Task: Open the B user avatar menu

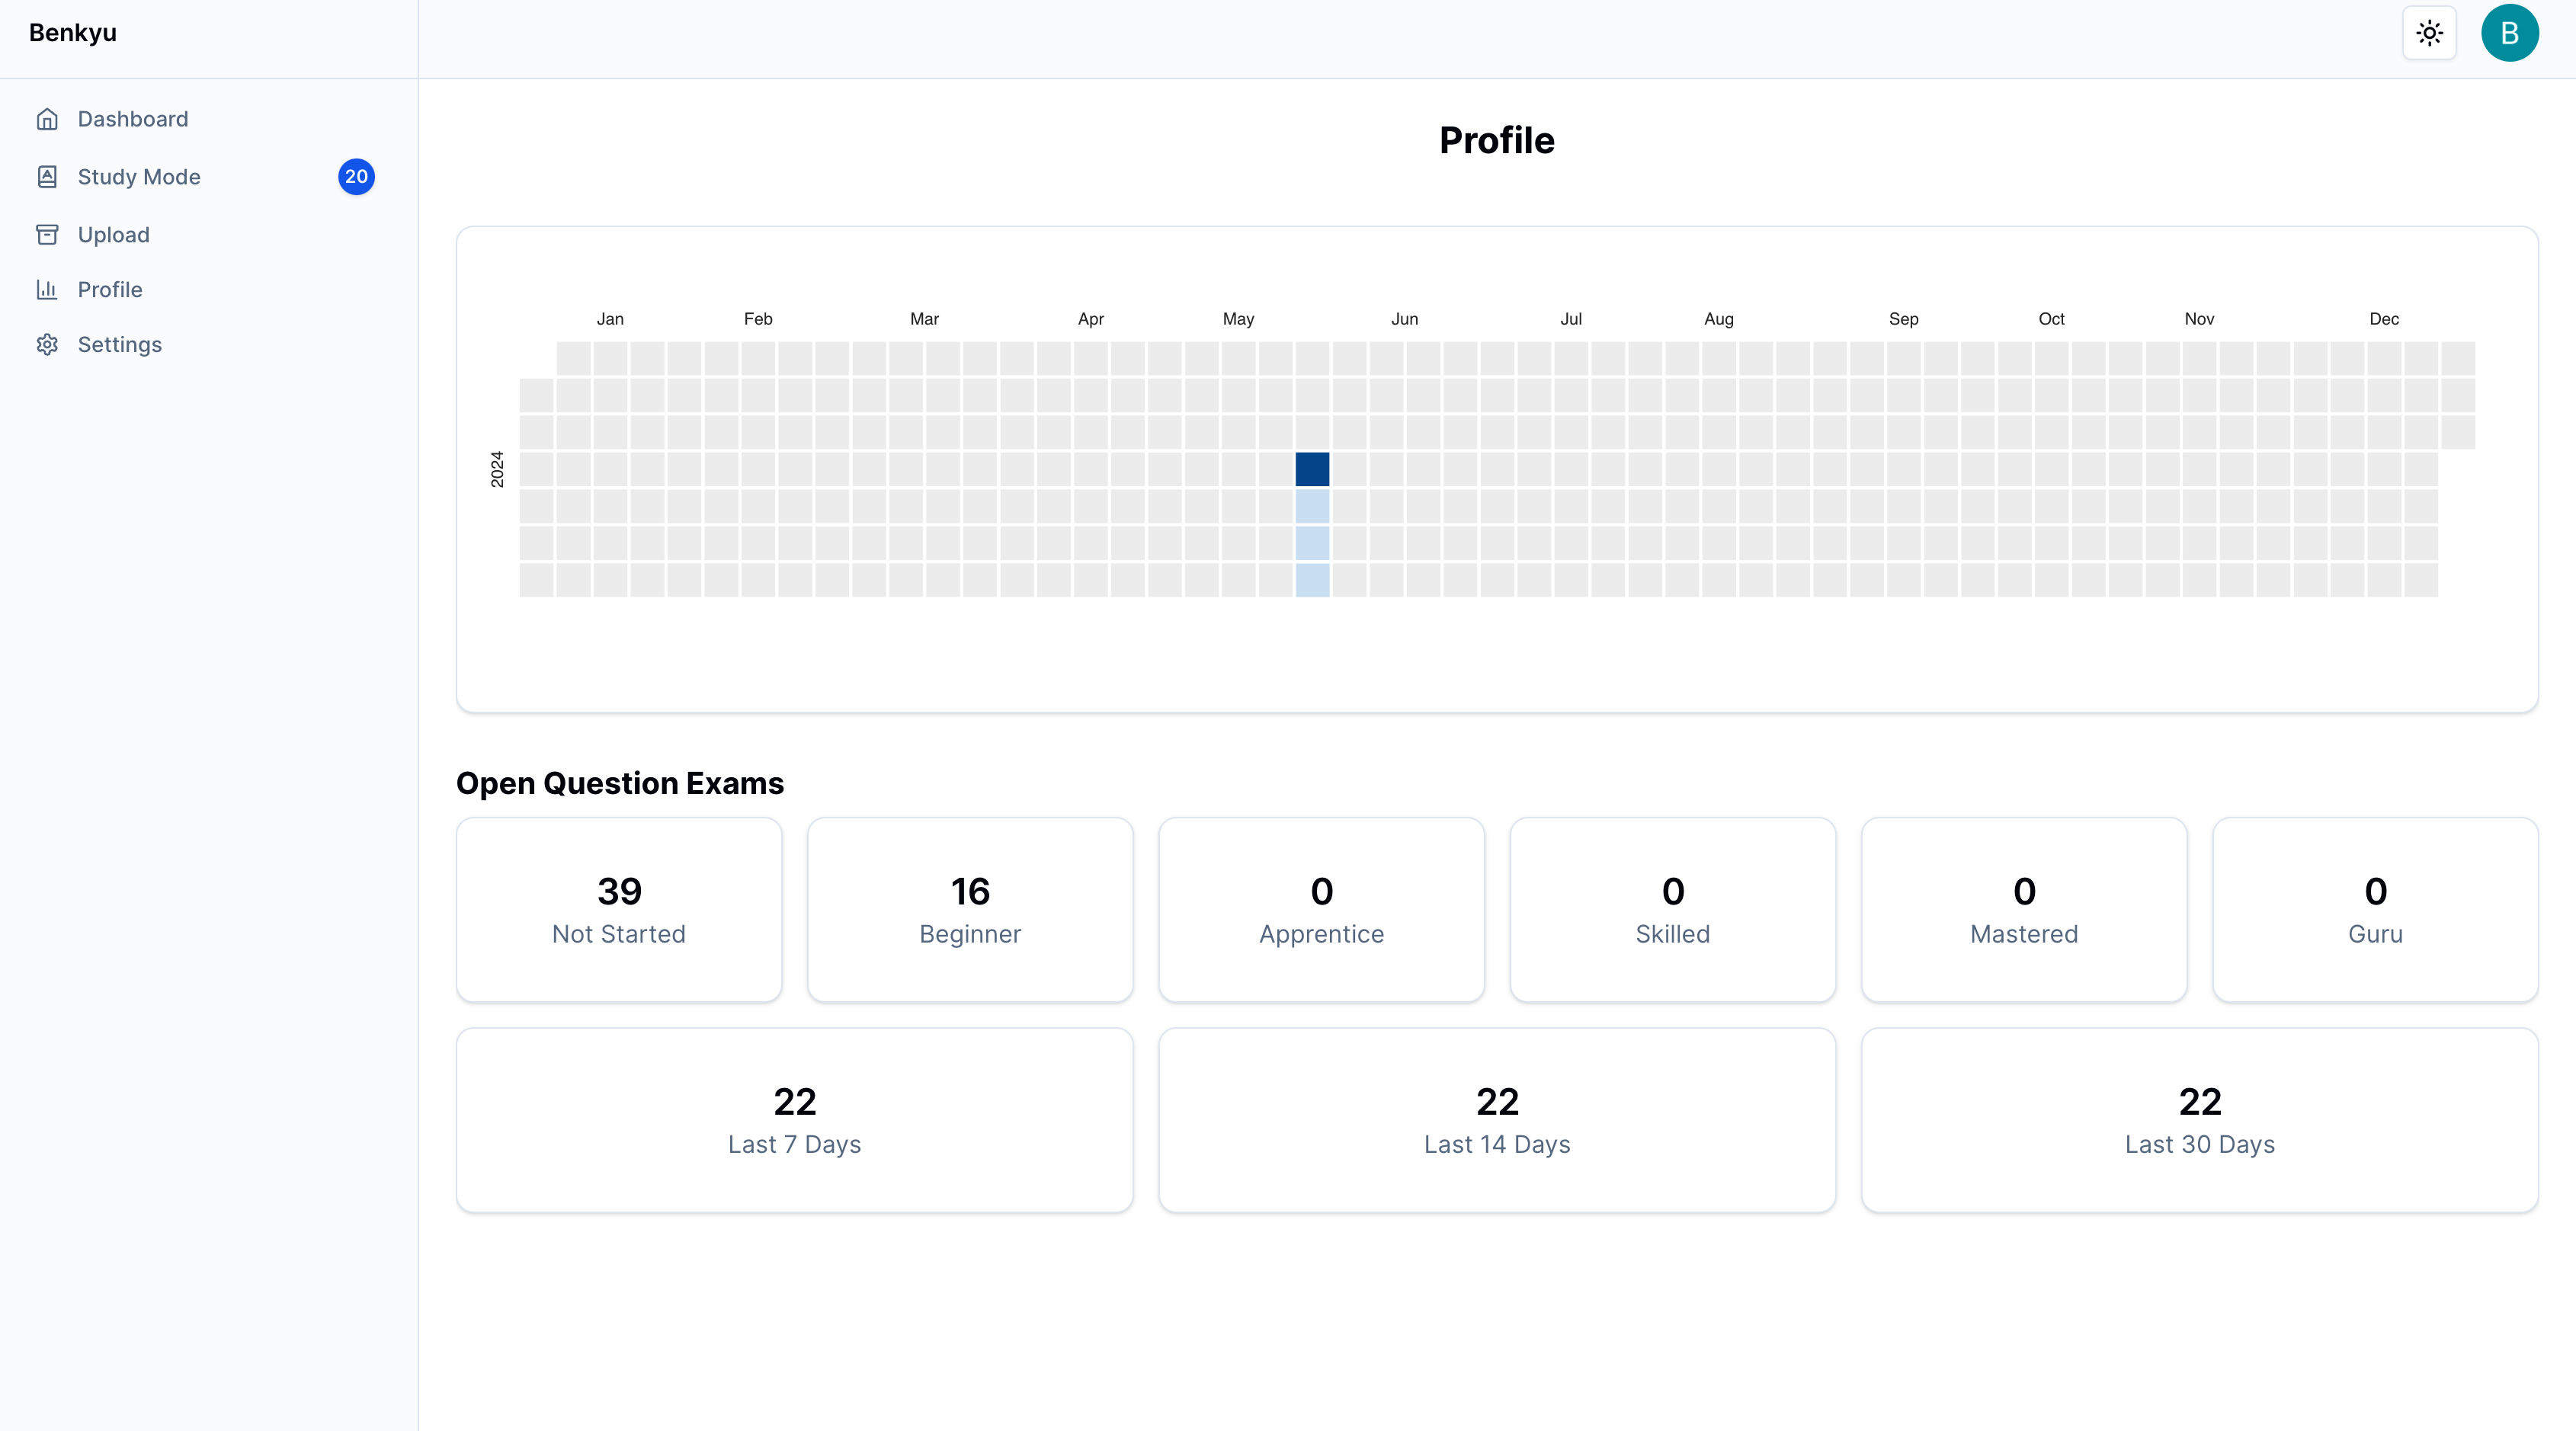Action: 2509,33
